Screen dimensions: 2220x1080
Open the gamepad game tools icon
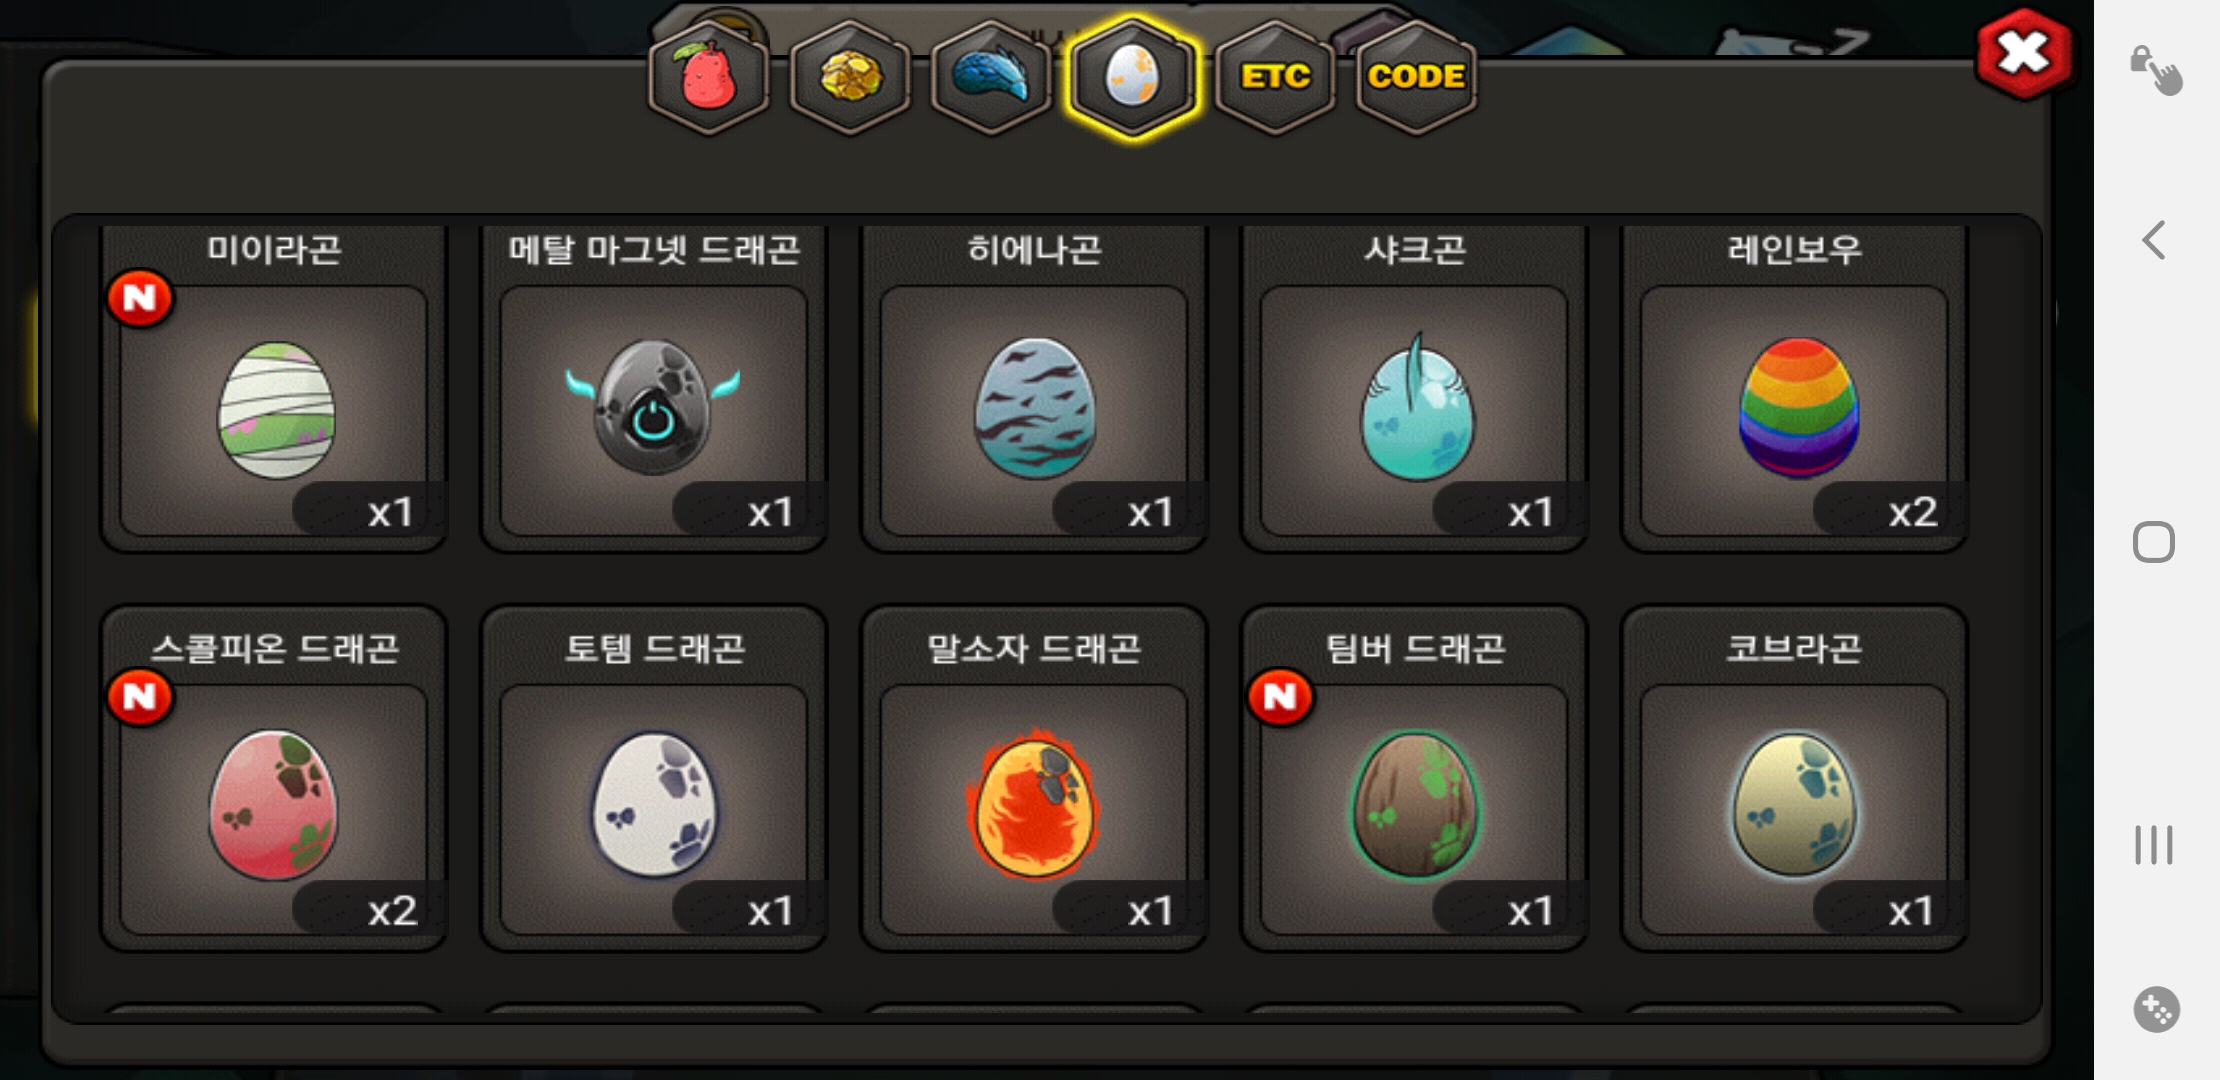pyautogui.click(x=2156, y=1009)
